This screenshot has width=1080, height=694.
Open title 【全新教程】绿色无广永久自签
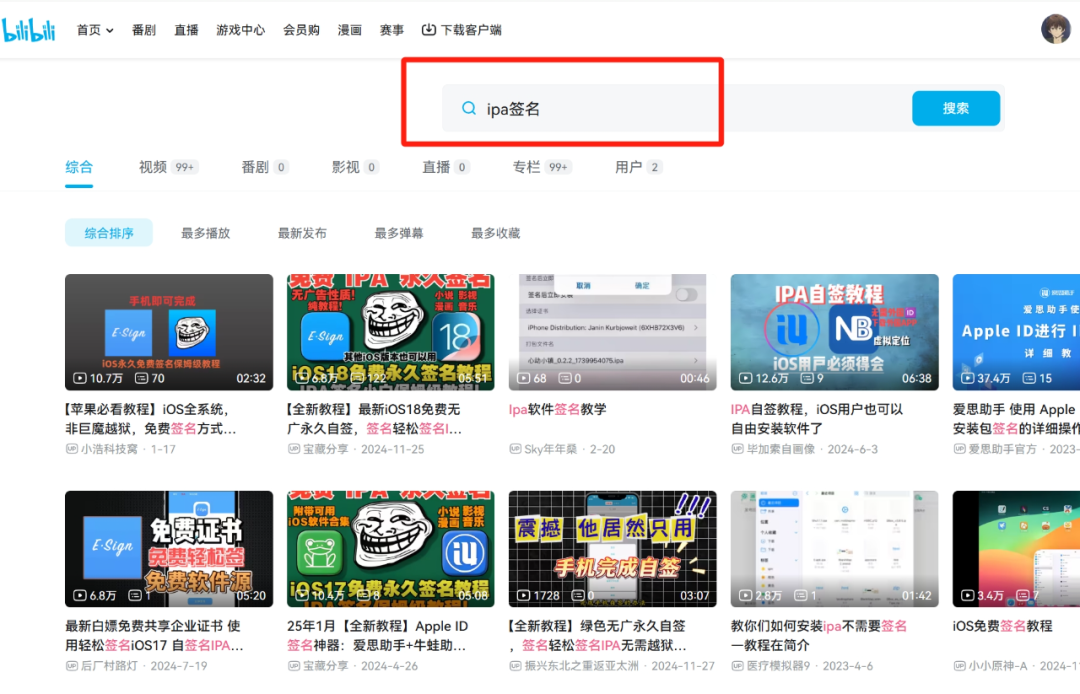pos(597,635)
